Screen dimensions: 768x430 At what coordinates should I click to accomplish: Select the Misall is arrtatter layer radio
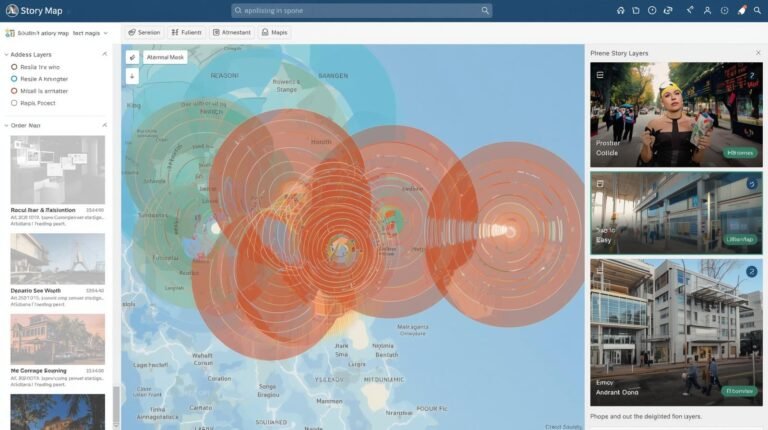[x=14, y=91]
